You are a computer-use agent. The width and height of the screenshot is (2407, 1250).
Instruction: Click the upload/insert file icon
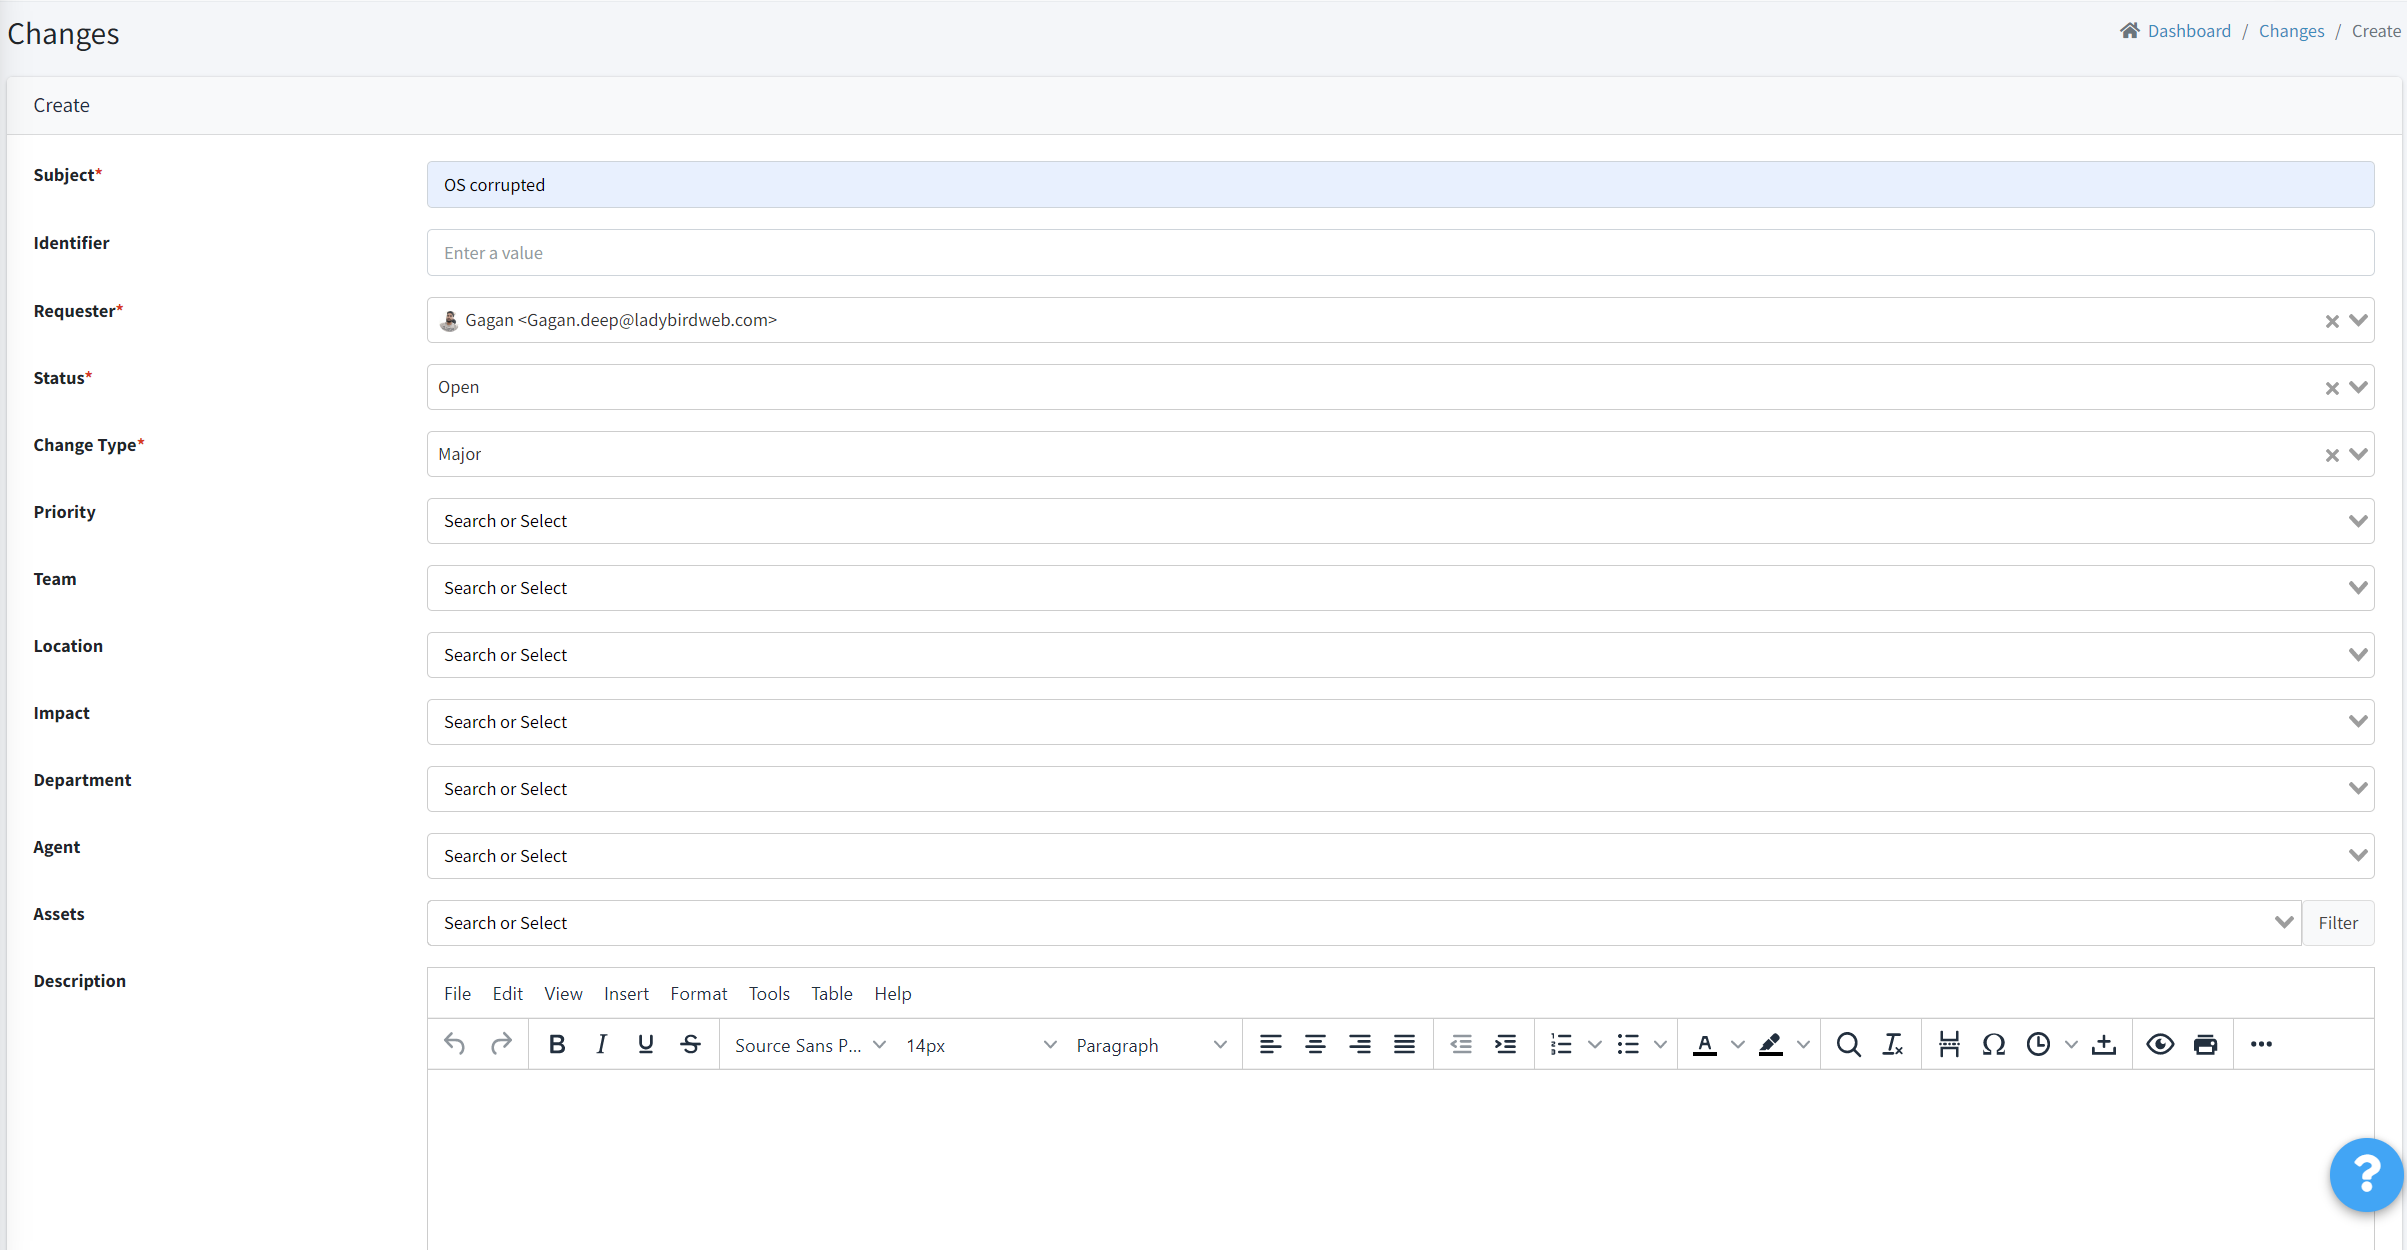(x=2104, y=1044)
